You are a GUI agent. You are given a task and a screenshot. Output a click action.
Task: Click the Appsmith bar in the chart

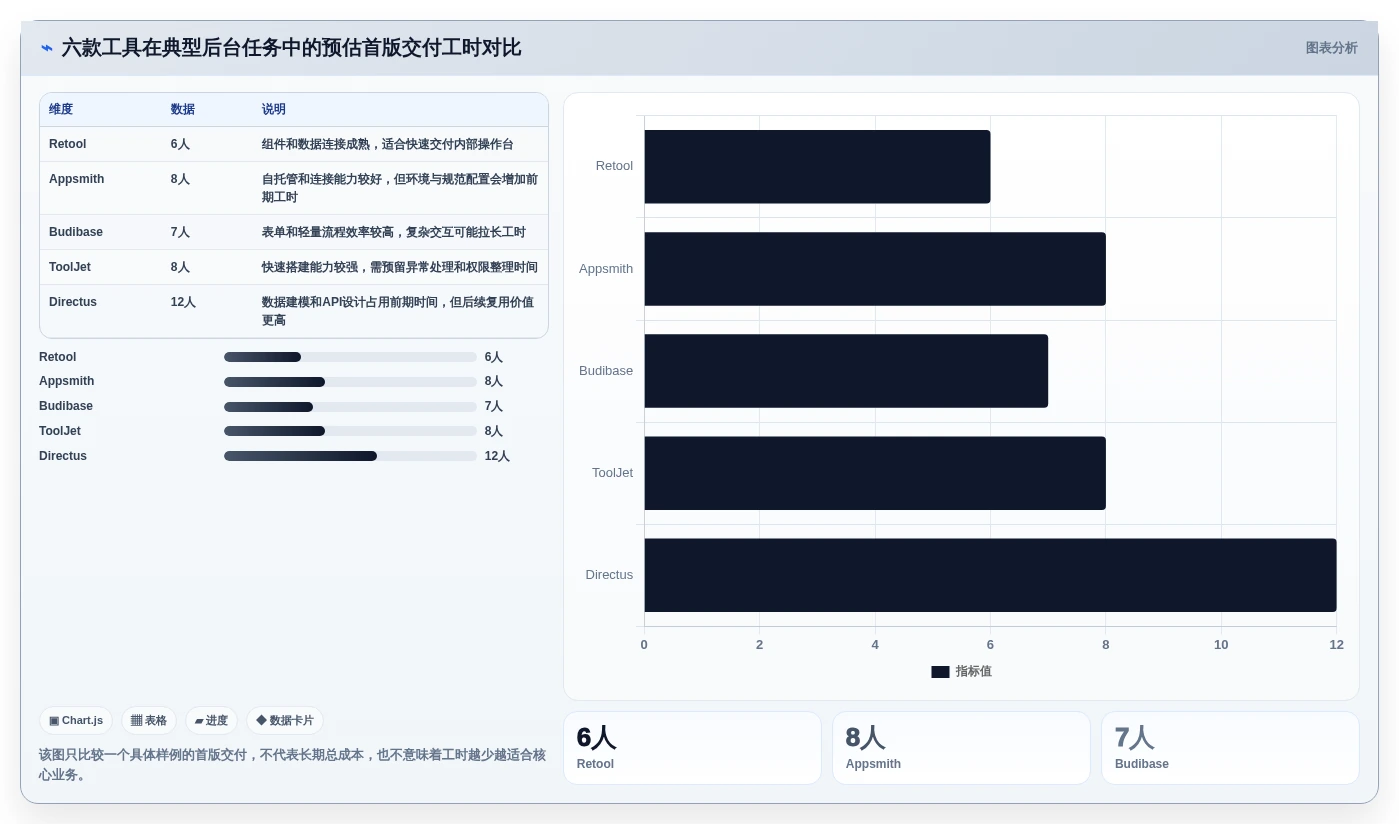click(x=875, y=269)
